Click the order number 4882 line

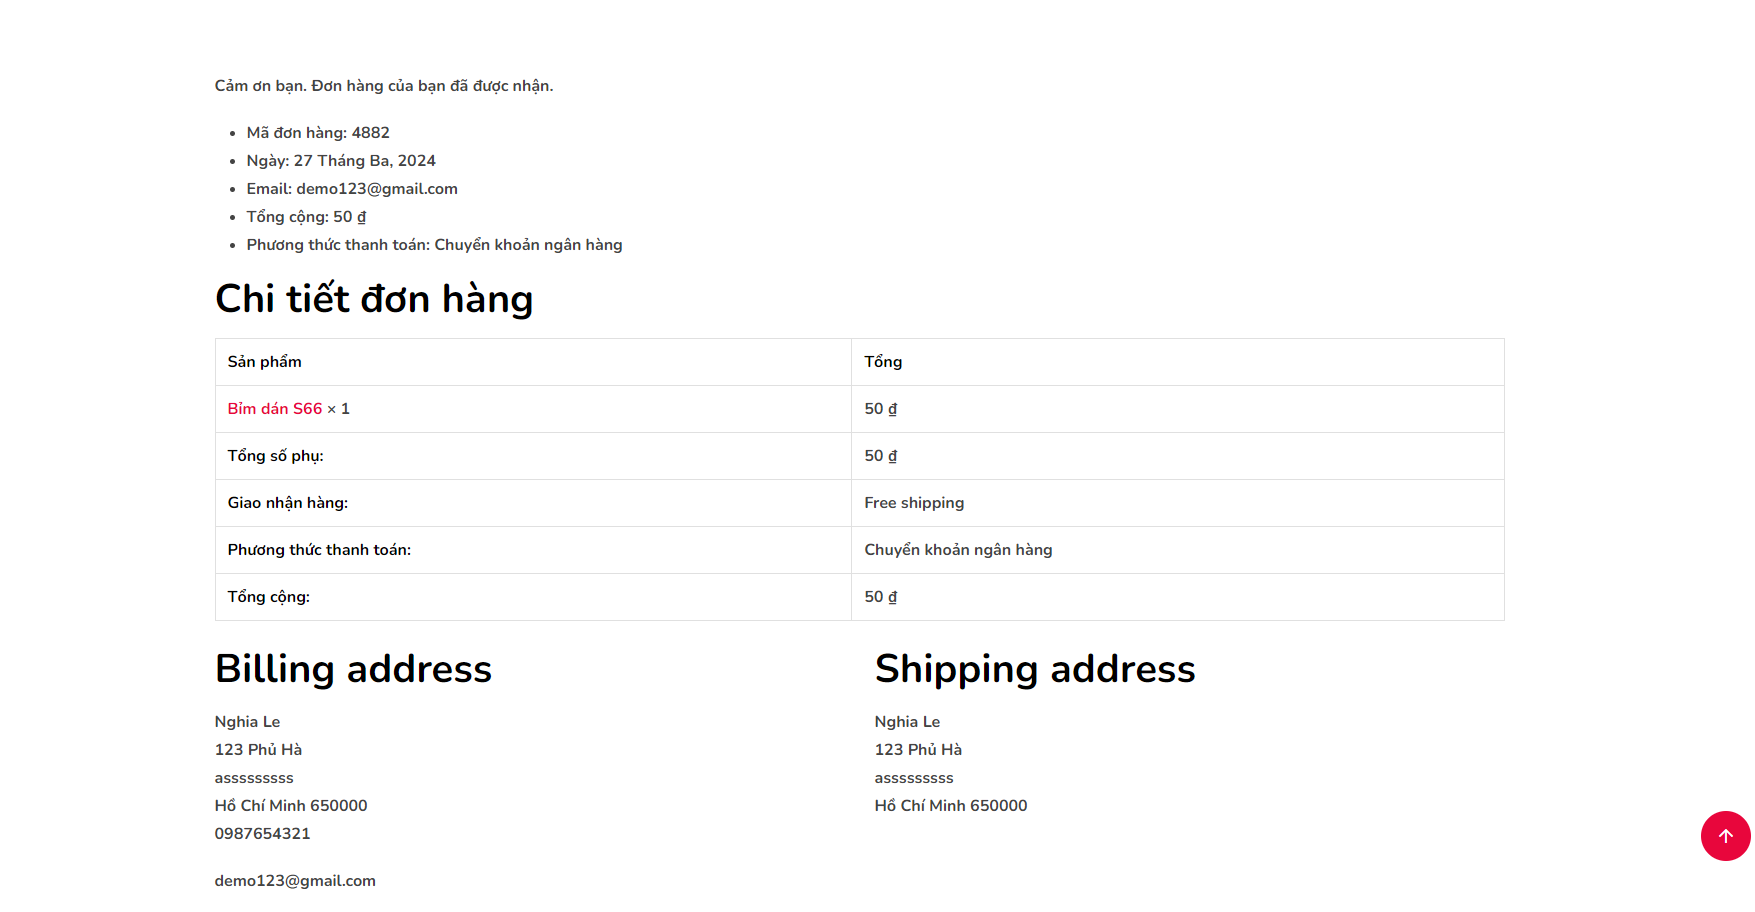[x=318, y=133]
